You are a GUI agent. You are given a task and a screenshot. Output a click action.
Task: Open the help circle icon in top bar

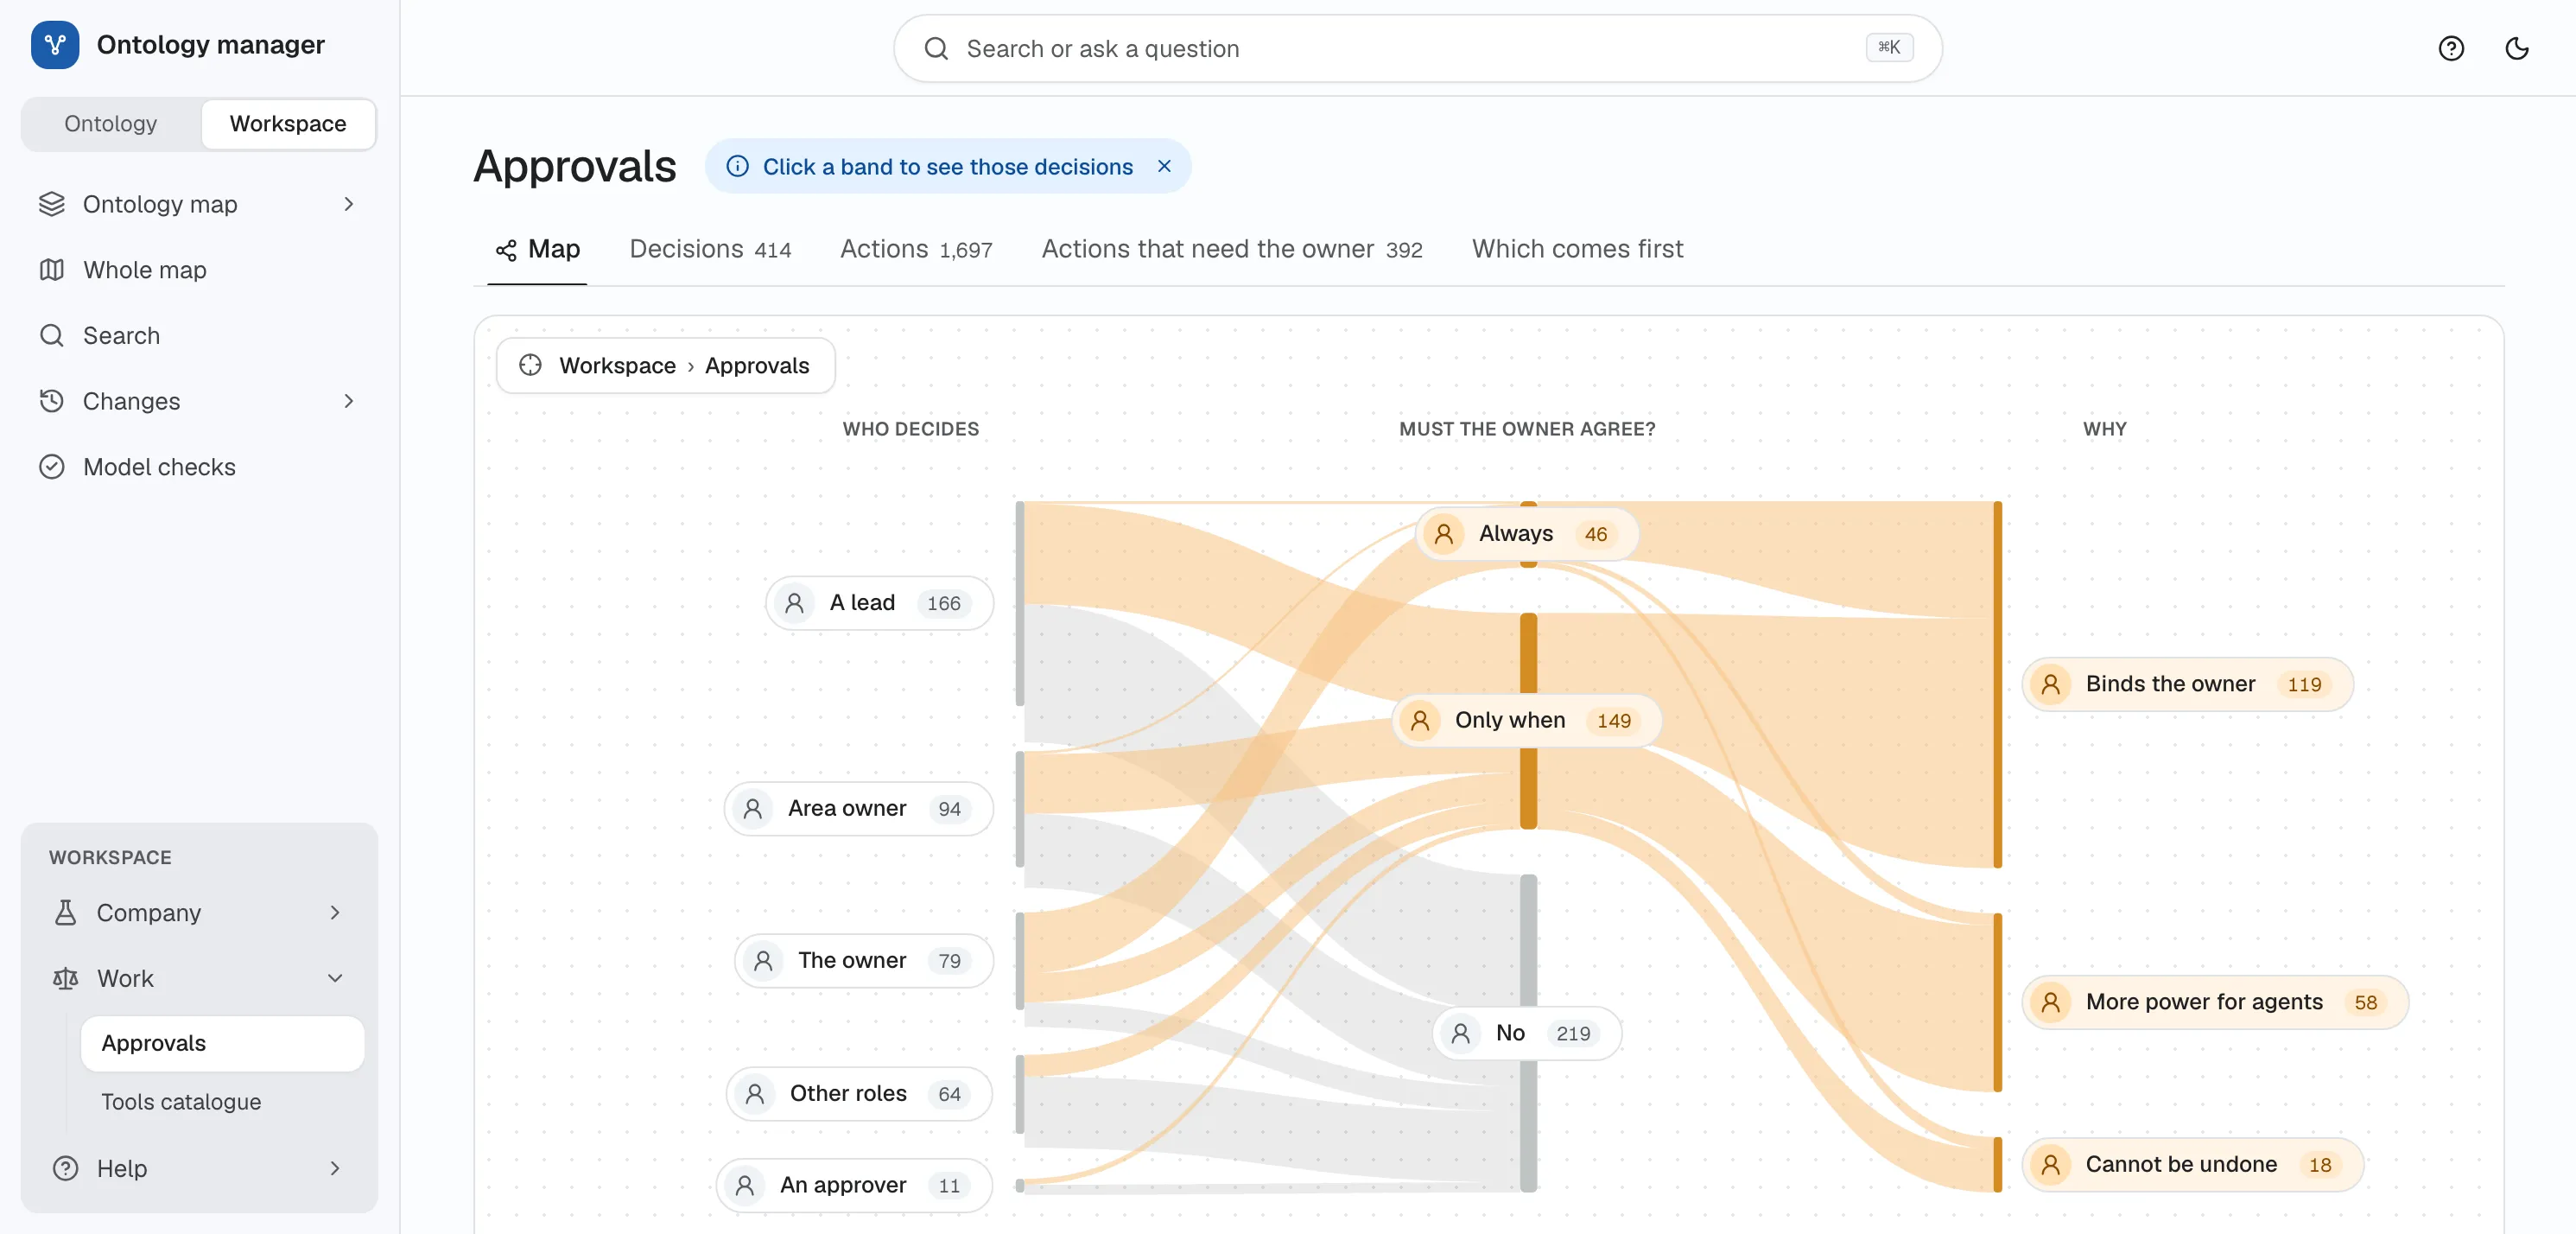coord(2451,48)
